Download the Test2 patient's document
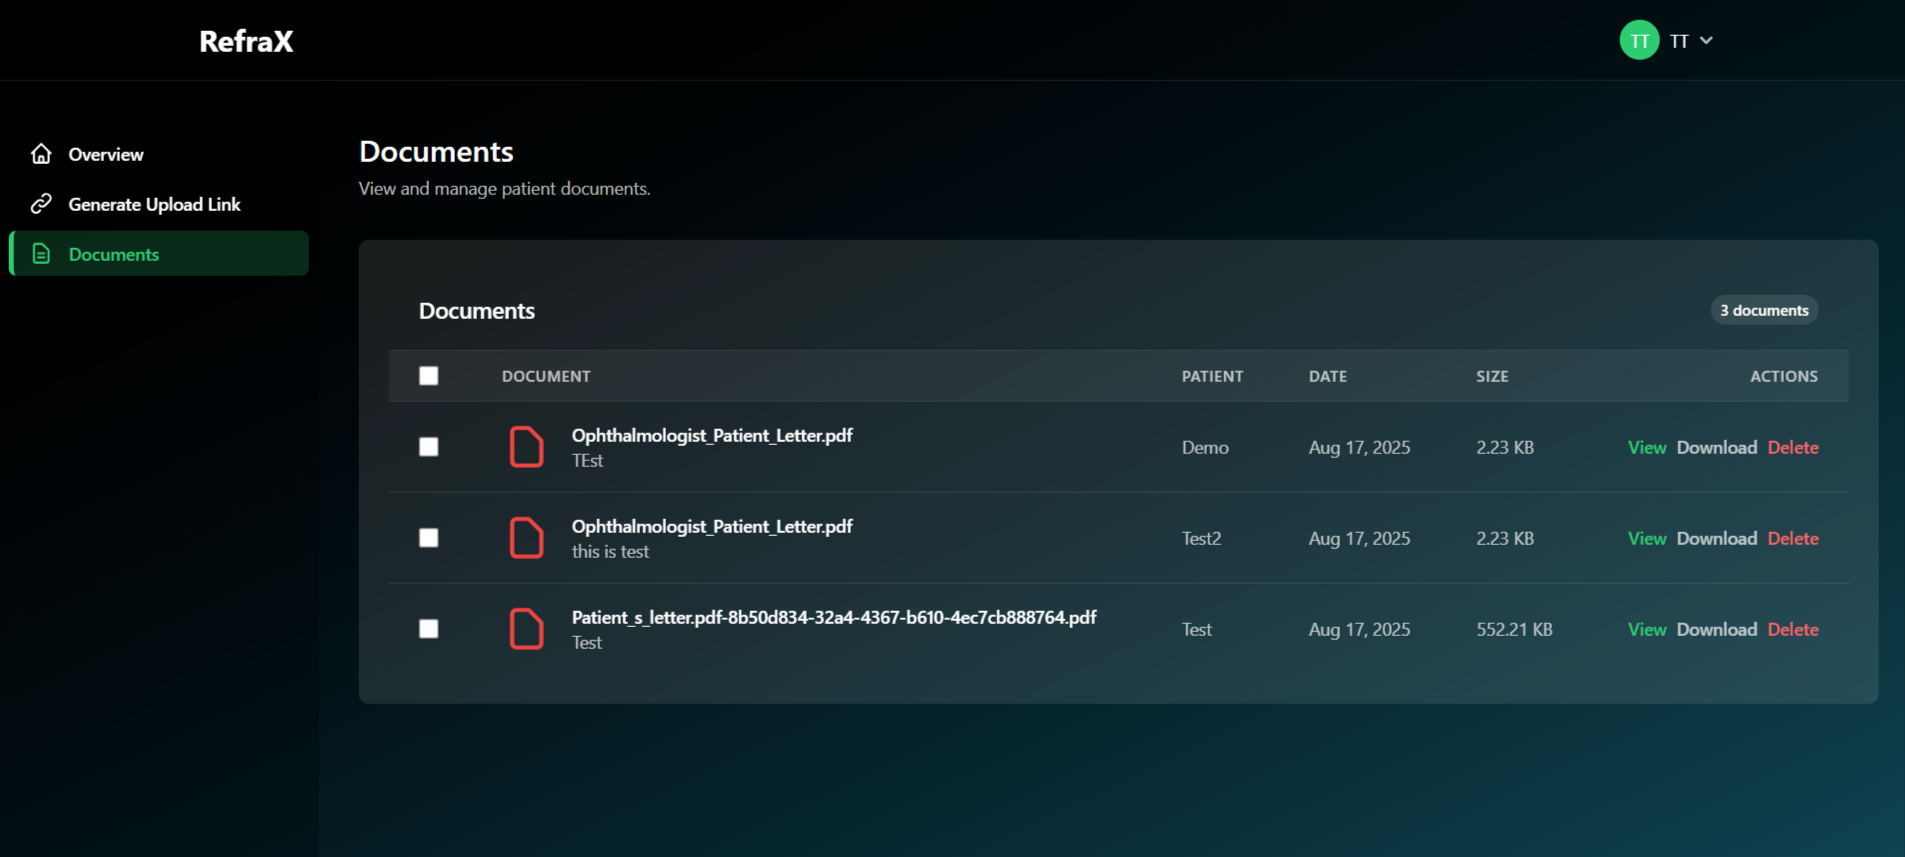This screenshot has width=1905, height=857. click(1716, 538)
